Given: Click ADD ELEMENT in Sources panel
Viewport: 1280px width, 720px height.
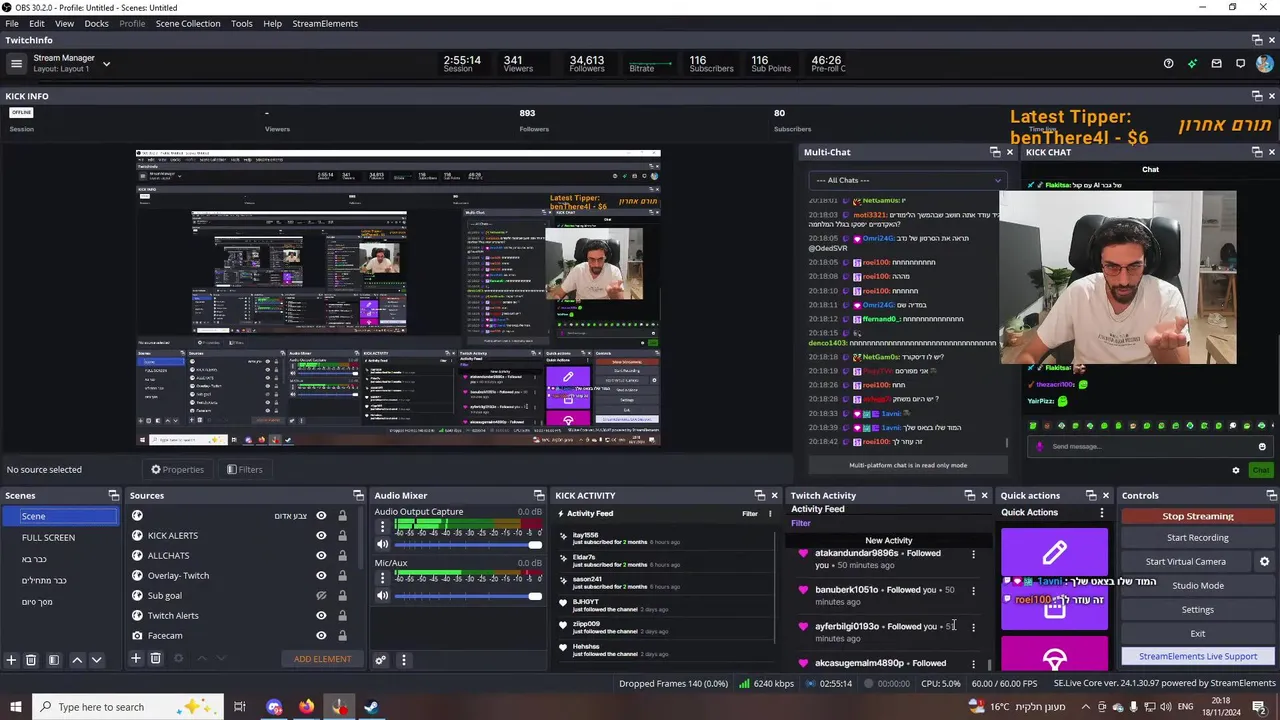Looking at the screenshot, I should (322, 659).
